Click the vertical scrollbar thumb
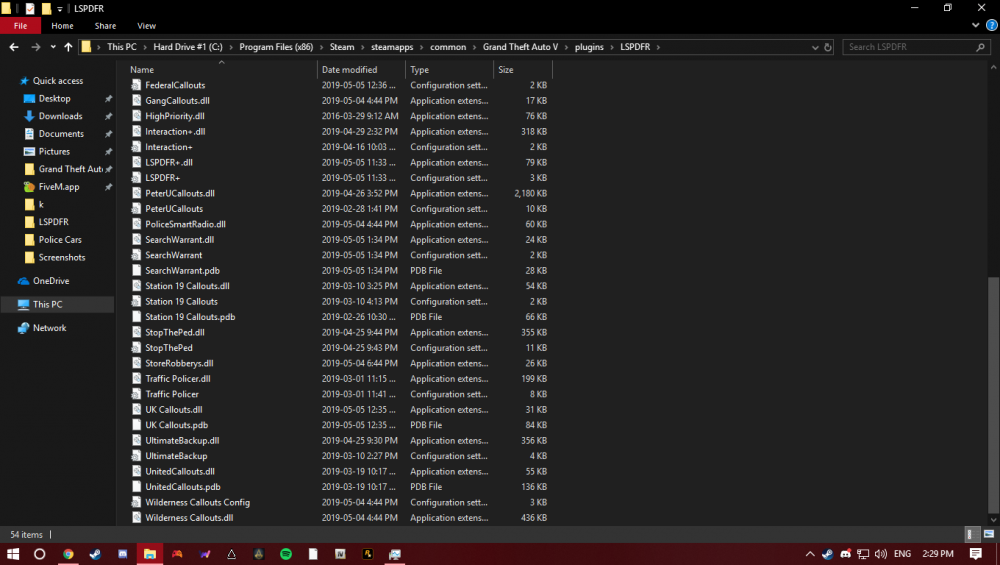 993,393
